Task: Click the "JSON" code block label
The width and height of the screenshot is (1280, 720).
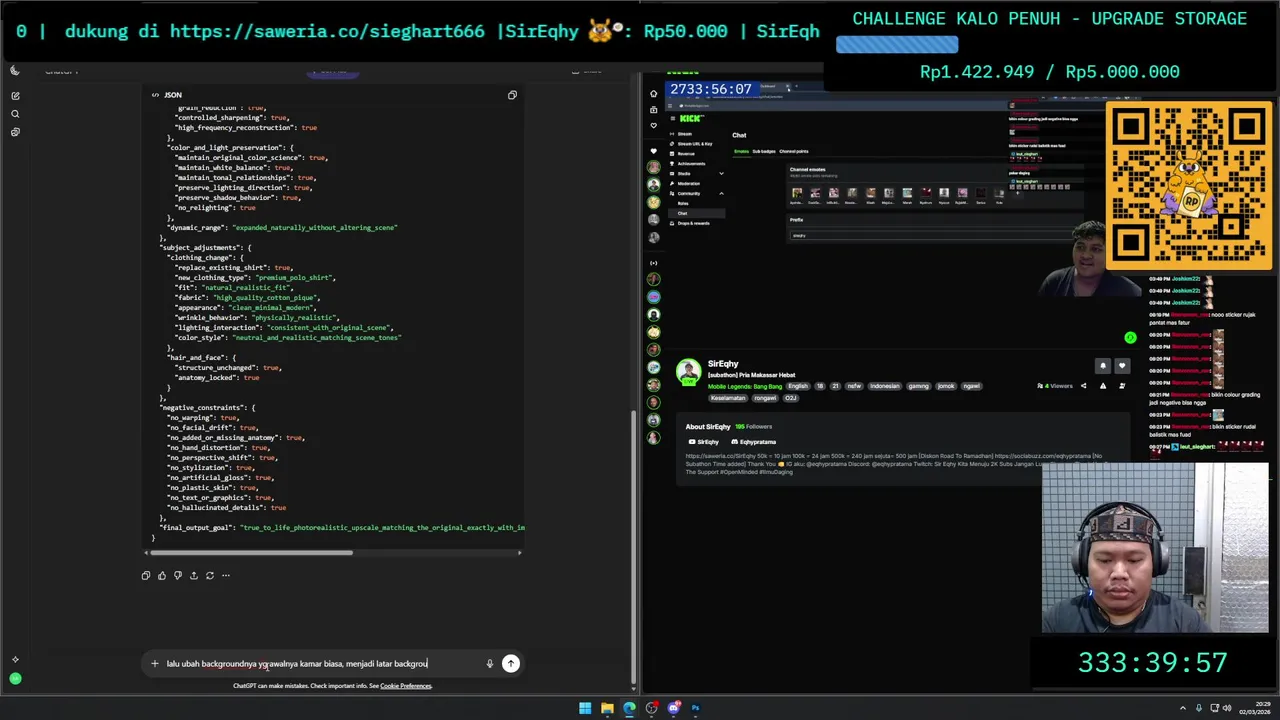Action: [x=173, y=95]
